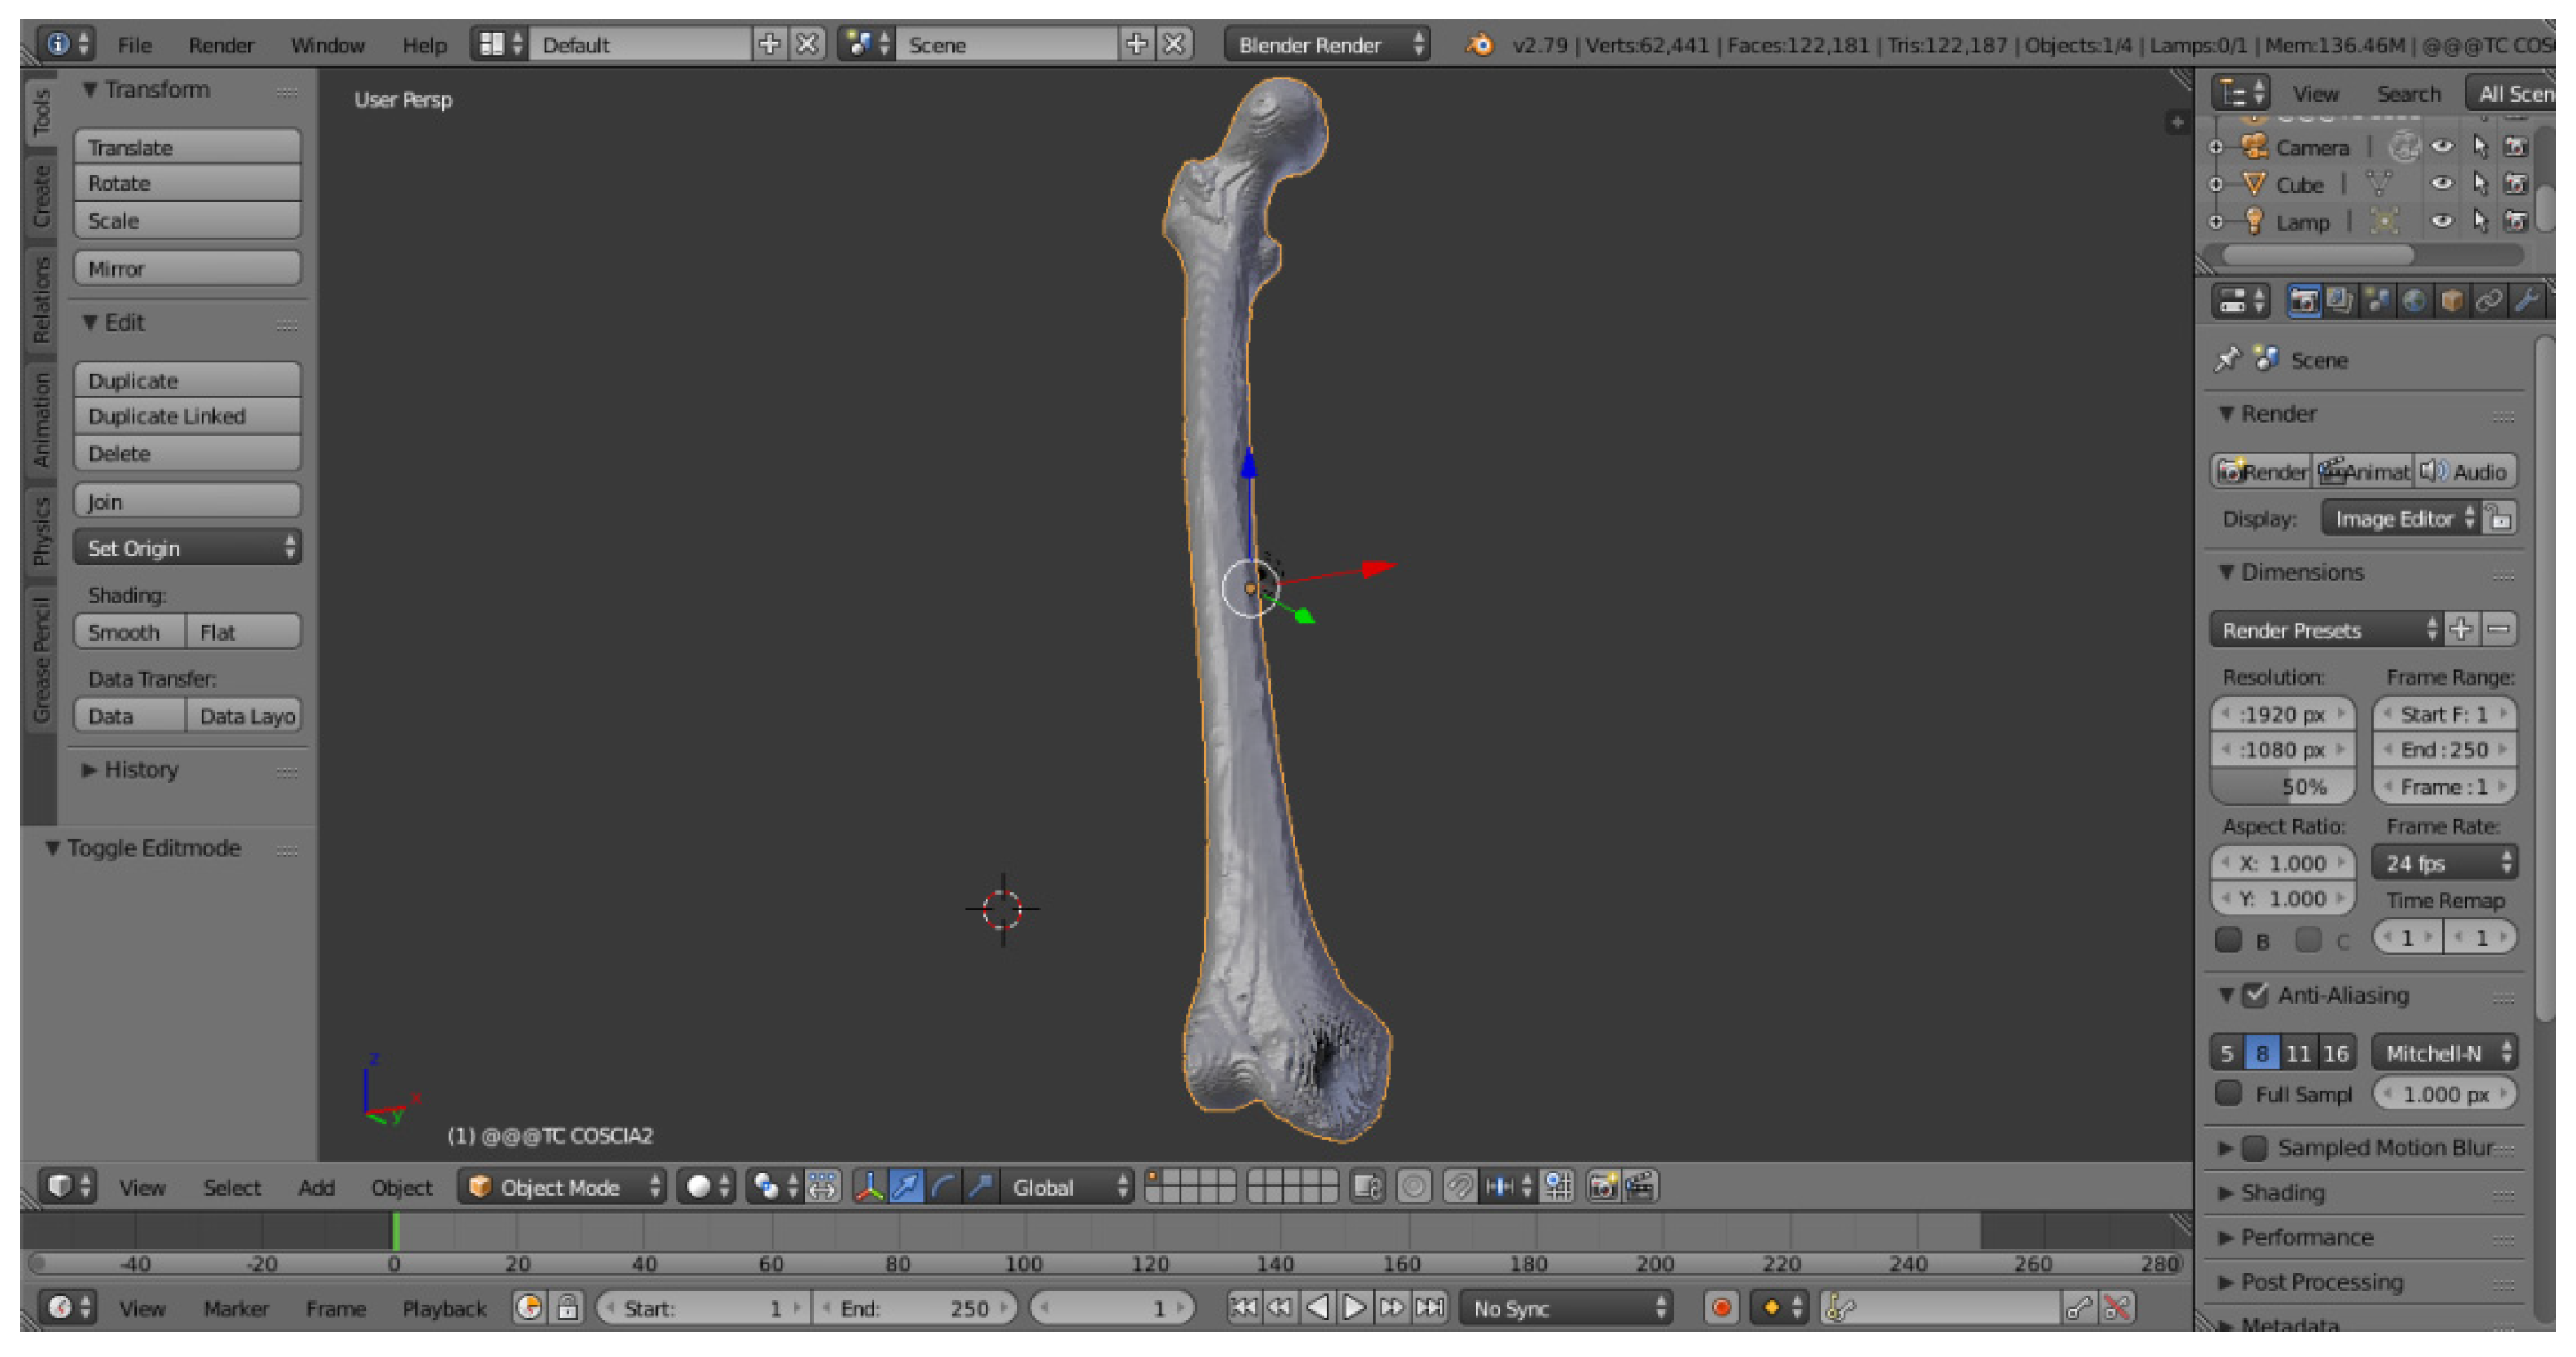Jump to the last frame

point(1430,1307)
